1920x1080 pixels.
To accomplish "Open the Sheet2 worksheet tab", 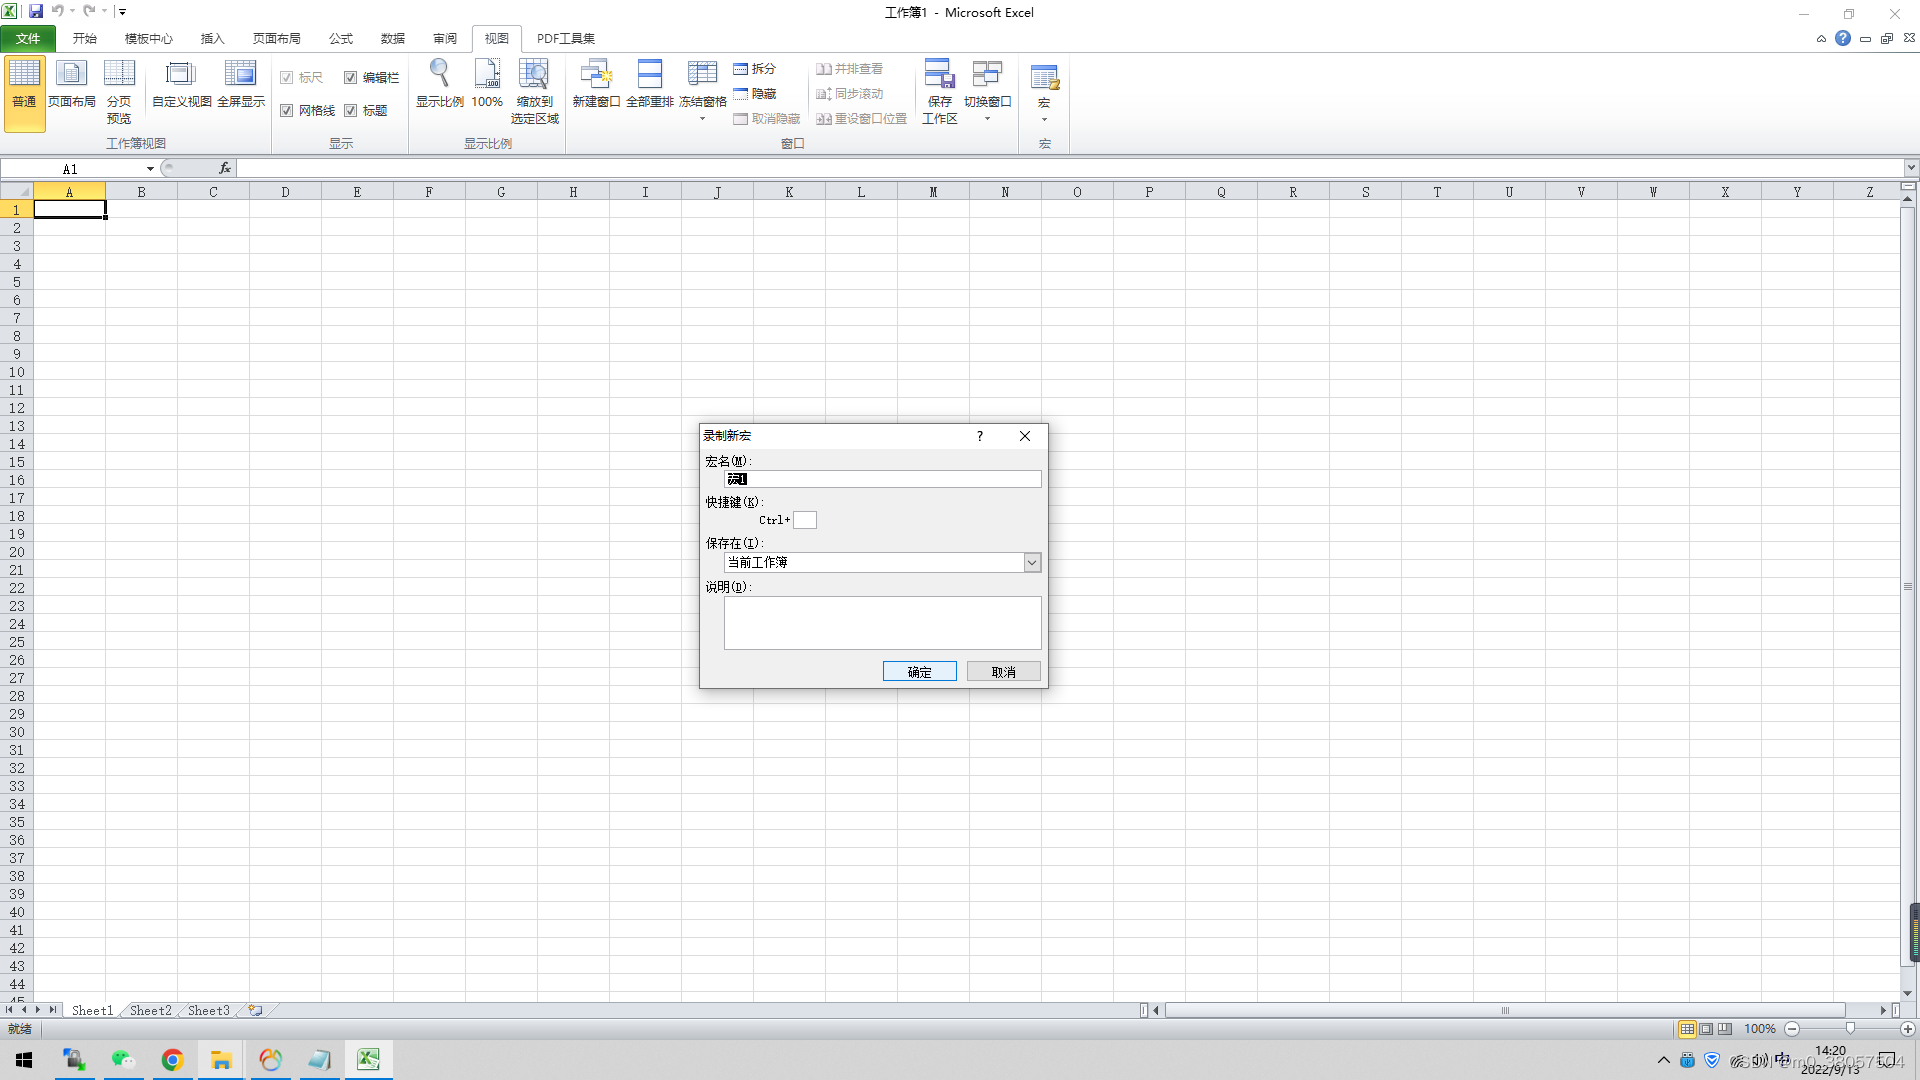I will (151, 1011).
